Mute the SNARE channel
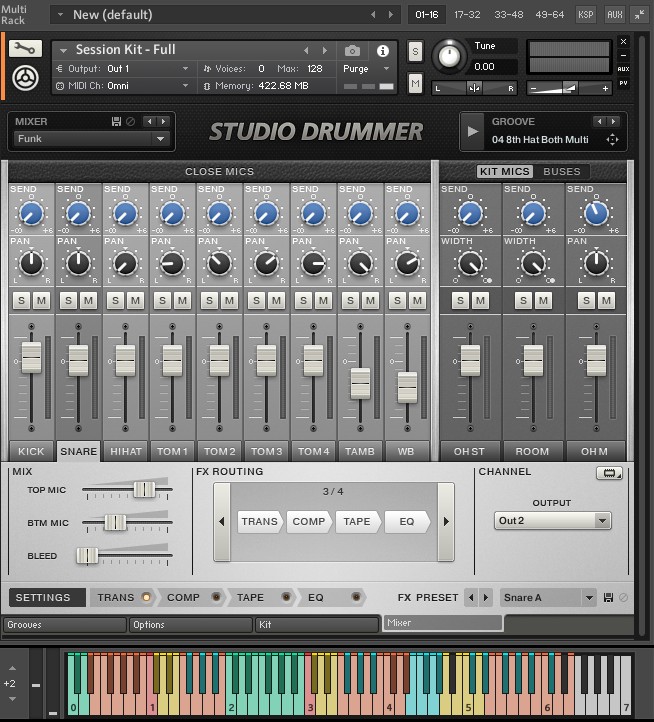654x722 pixels. pos(88,301)
